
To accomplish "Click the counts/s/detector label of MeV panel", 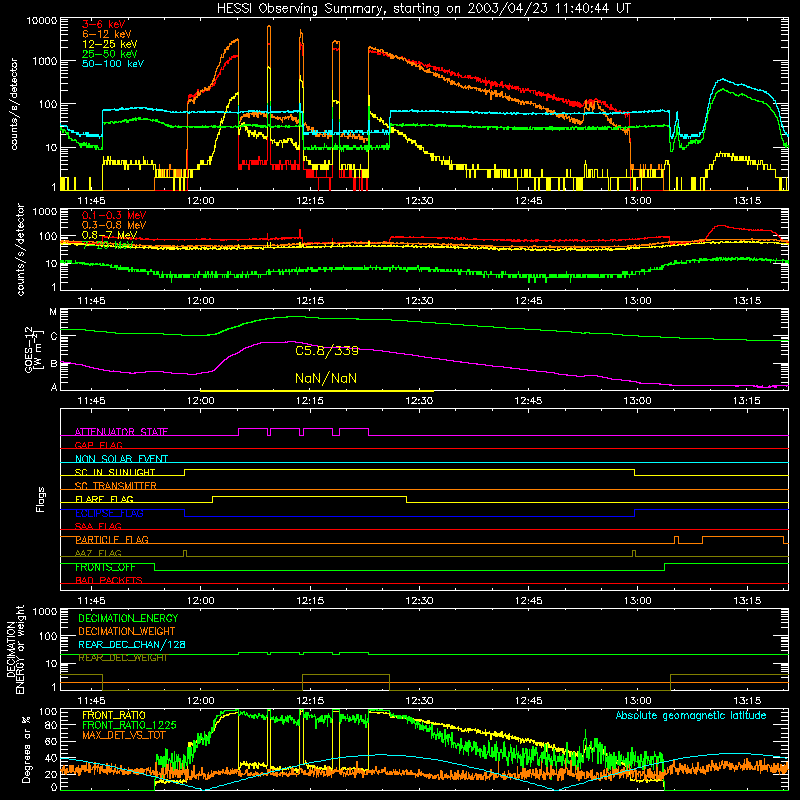I will point(20,249).
